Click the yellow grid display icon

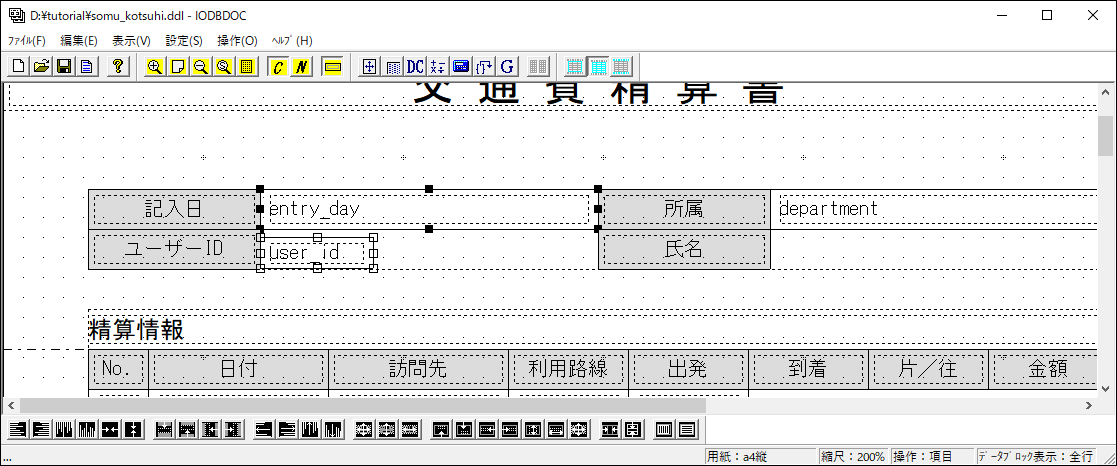pyautogui.click(x=246, y=67)
